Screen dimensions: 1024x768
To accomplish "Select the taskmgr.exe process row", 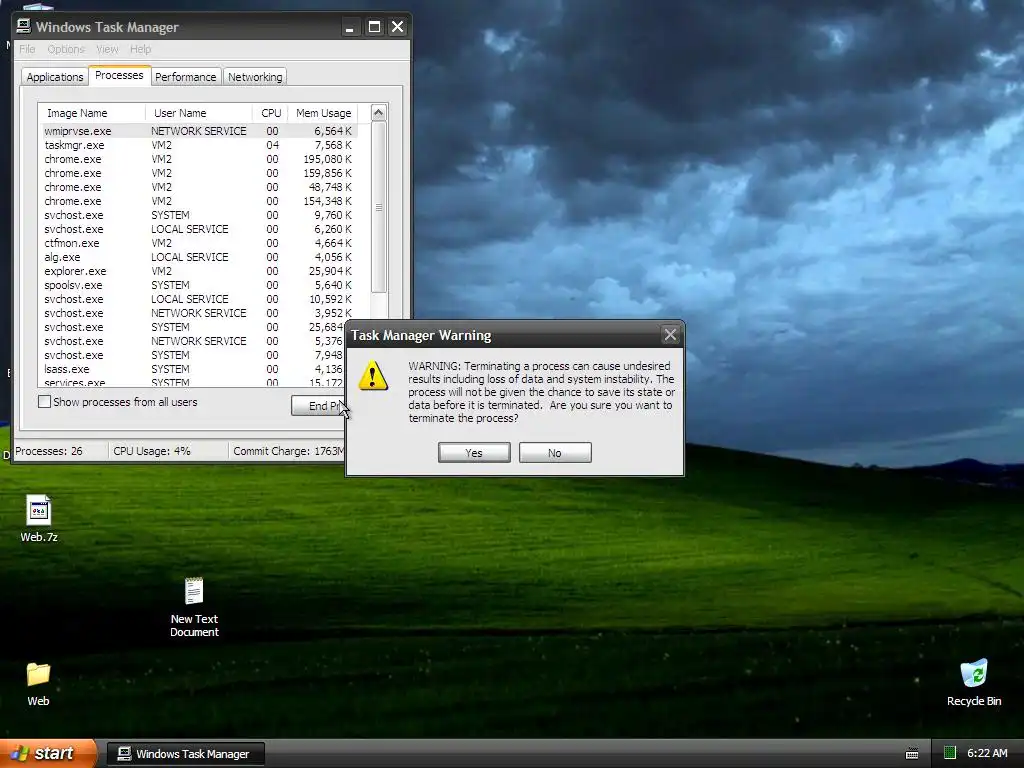I will point(198,145).
